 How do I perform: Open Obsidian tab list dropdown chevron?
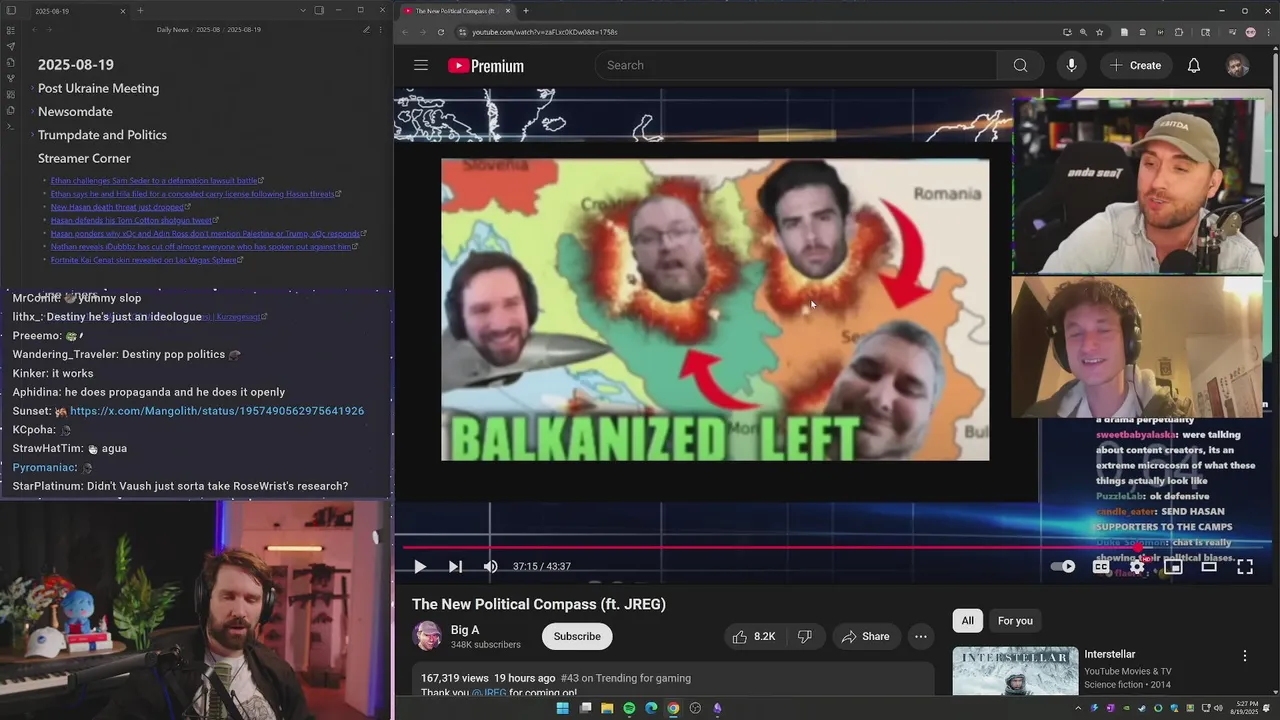[x=303, y=11]
